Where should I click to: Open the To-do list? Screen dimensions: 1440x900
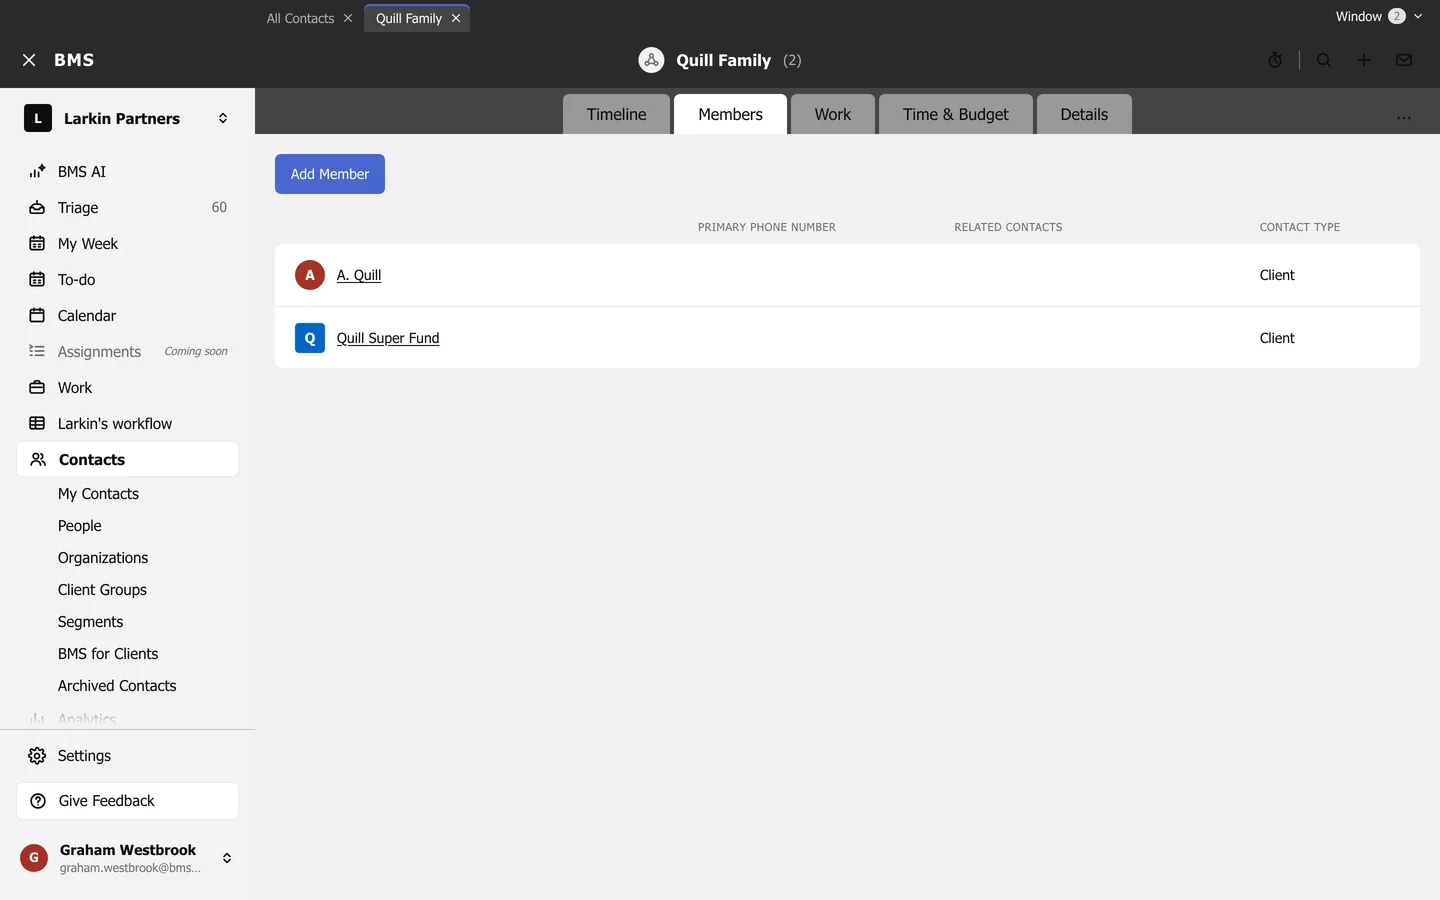pos(128,280)
